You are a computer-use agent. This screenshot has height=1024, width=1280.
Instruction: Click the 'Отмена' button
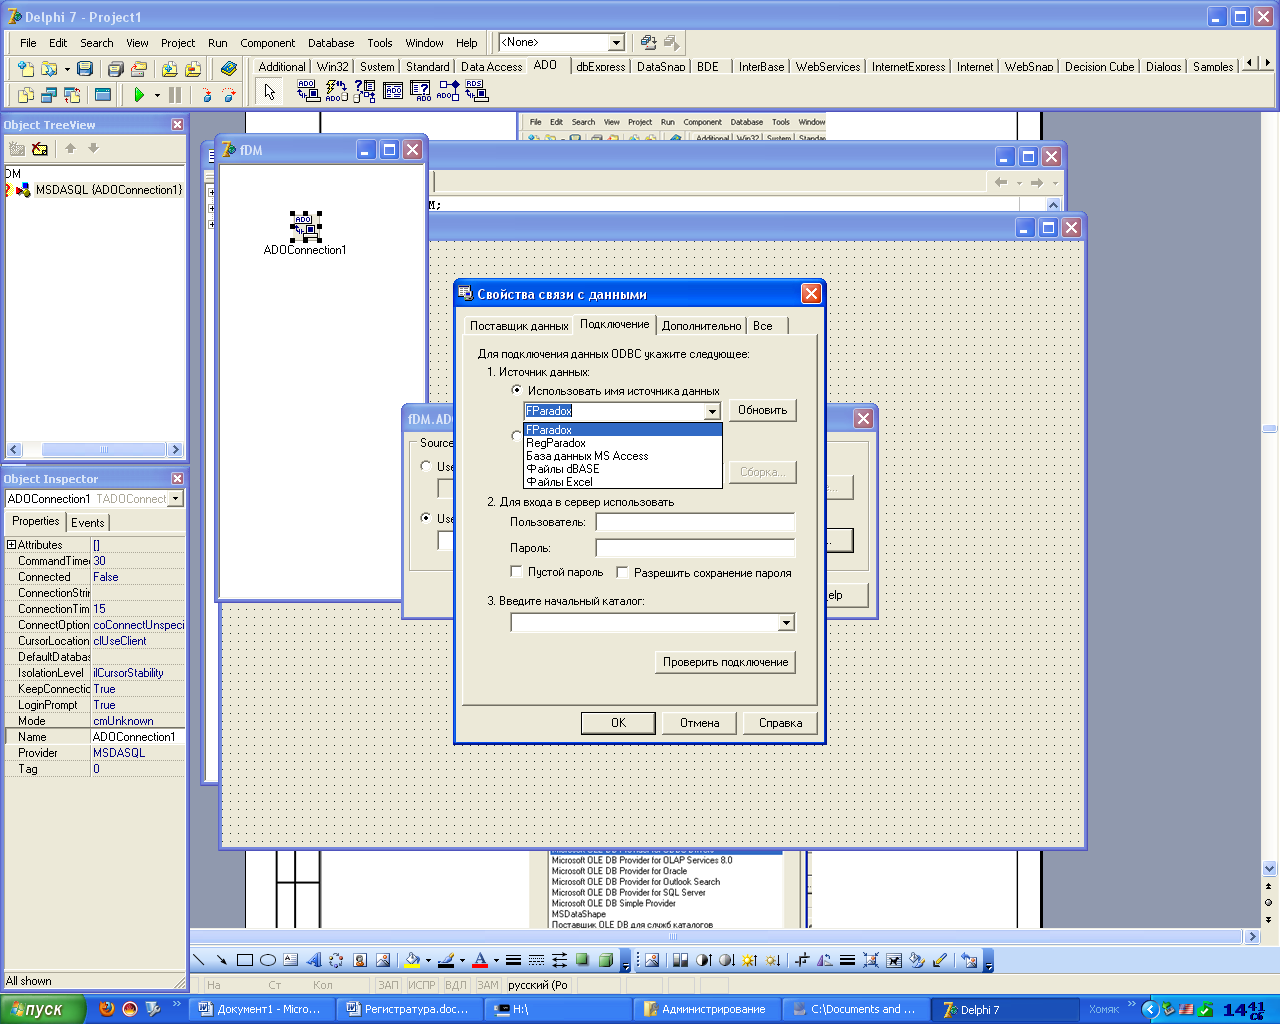[700, 723]
